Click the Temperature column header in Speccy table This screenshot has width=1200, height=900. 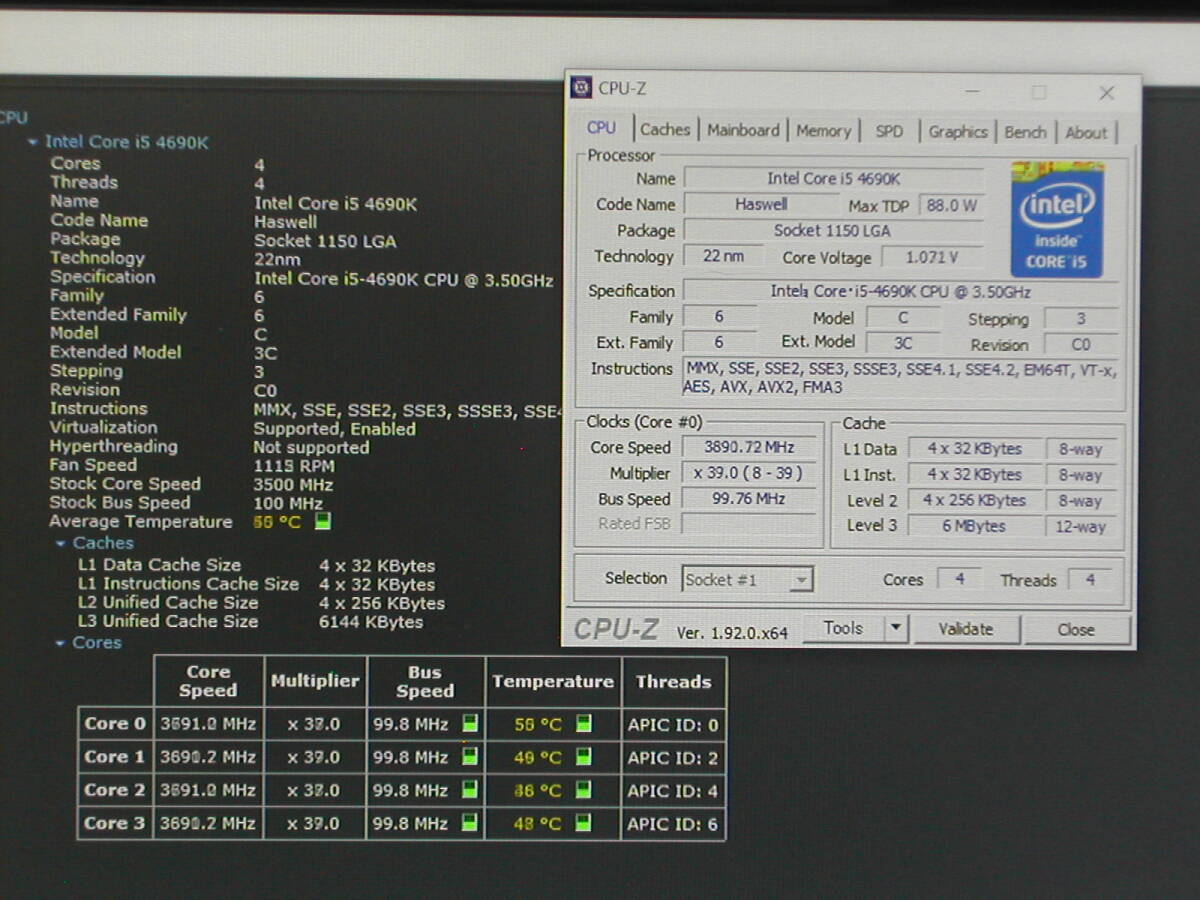coord(553,681)
